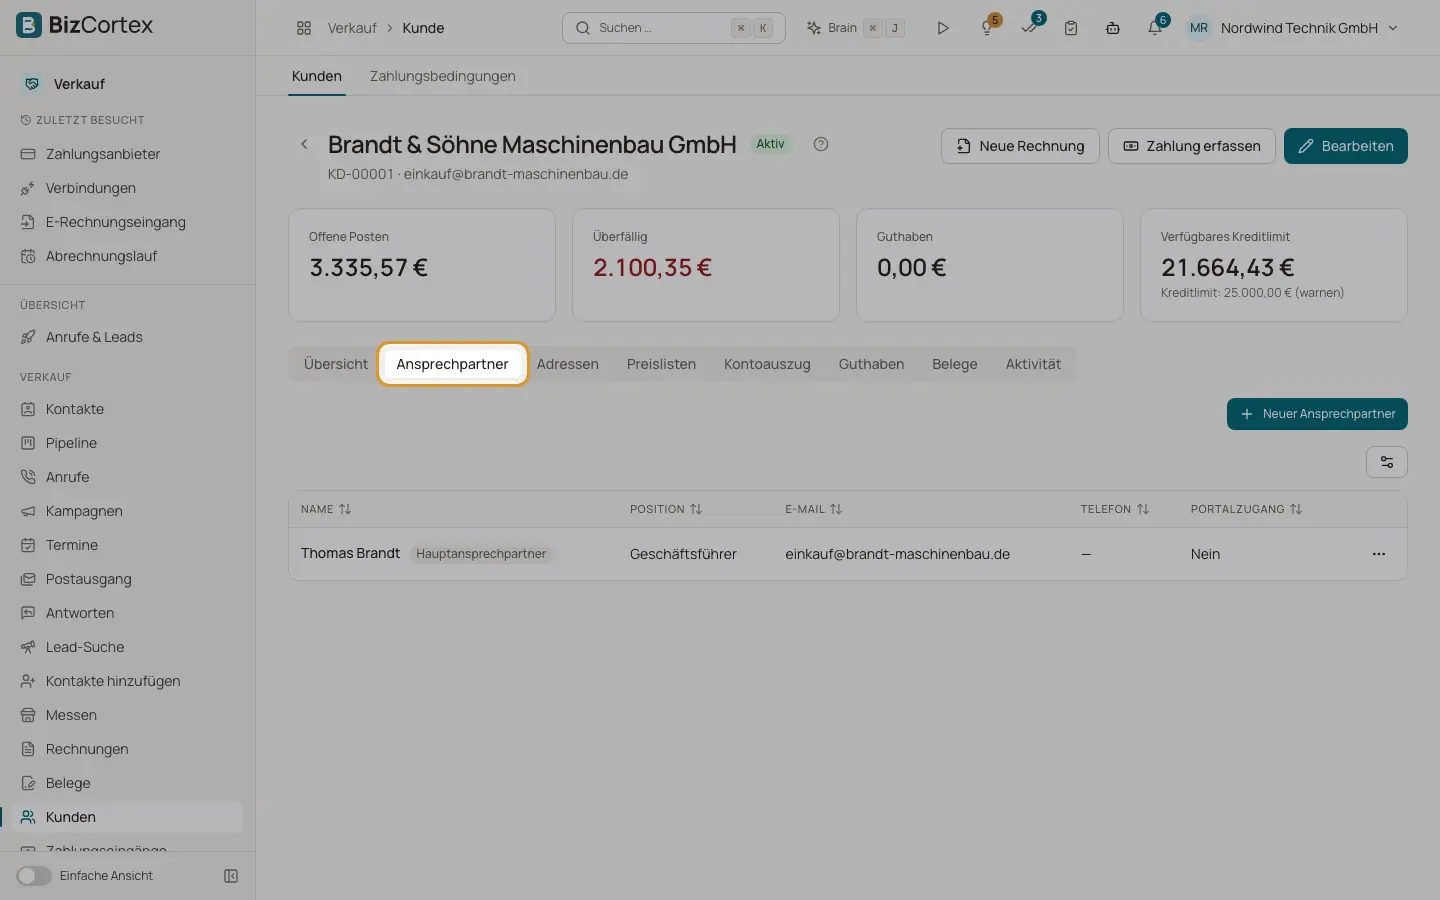Click the Suchen search field
This screenshot has height=900, width=1440.
674,28
